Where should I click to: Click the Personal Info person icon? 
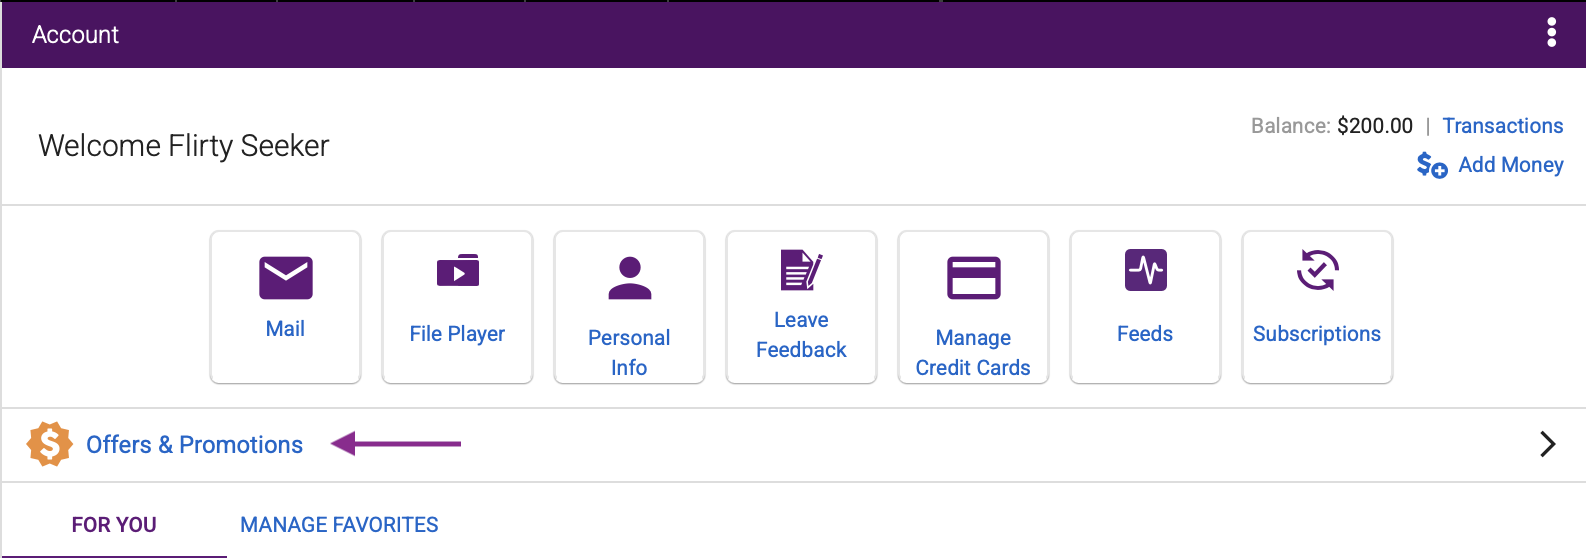(630, 278)
